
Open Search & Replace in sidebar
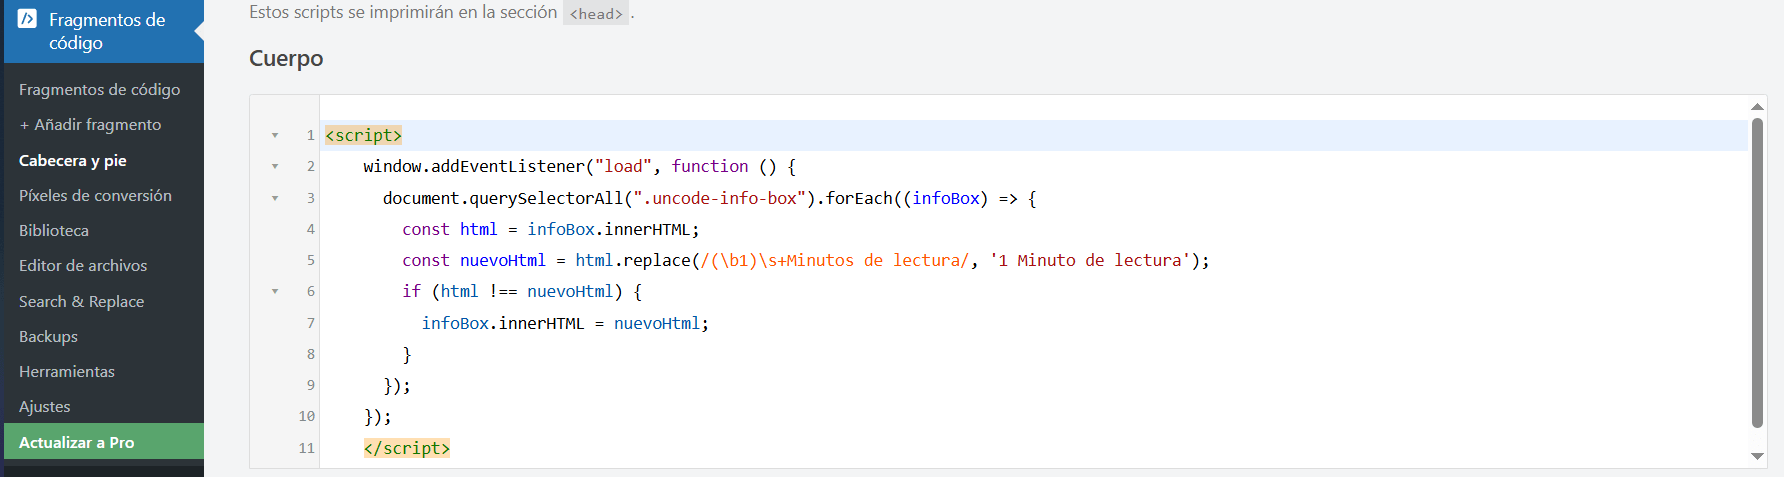point(81,301)
